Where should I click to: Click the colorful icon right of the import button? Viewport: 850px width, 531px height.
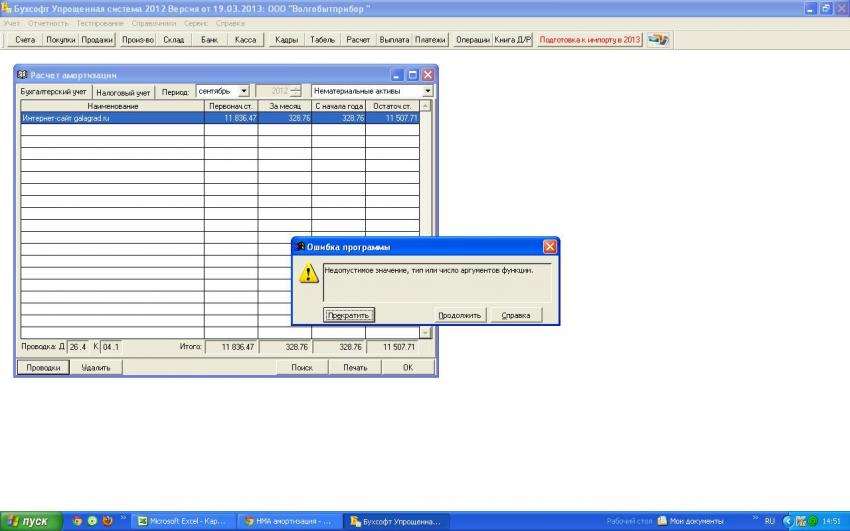click(x=657, y=40)
